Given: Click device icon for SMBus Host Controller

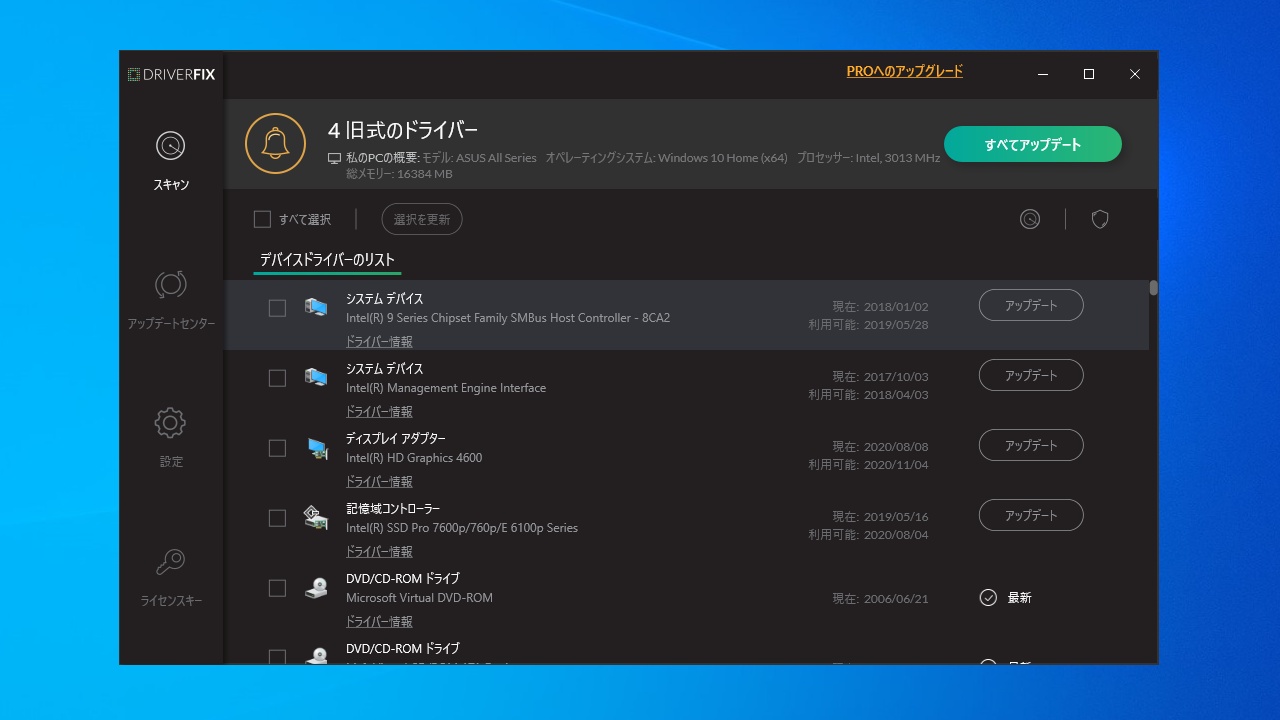Looking at the screenshot, I should point(316,307).
